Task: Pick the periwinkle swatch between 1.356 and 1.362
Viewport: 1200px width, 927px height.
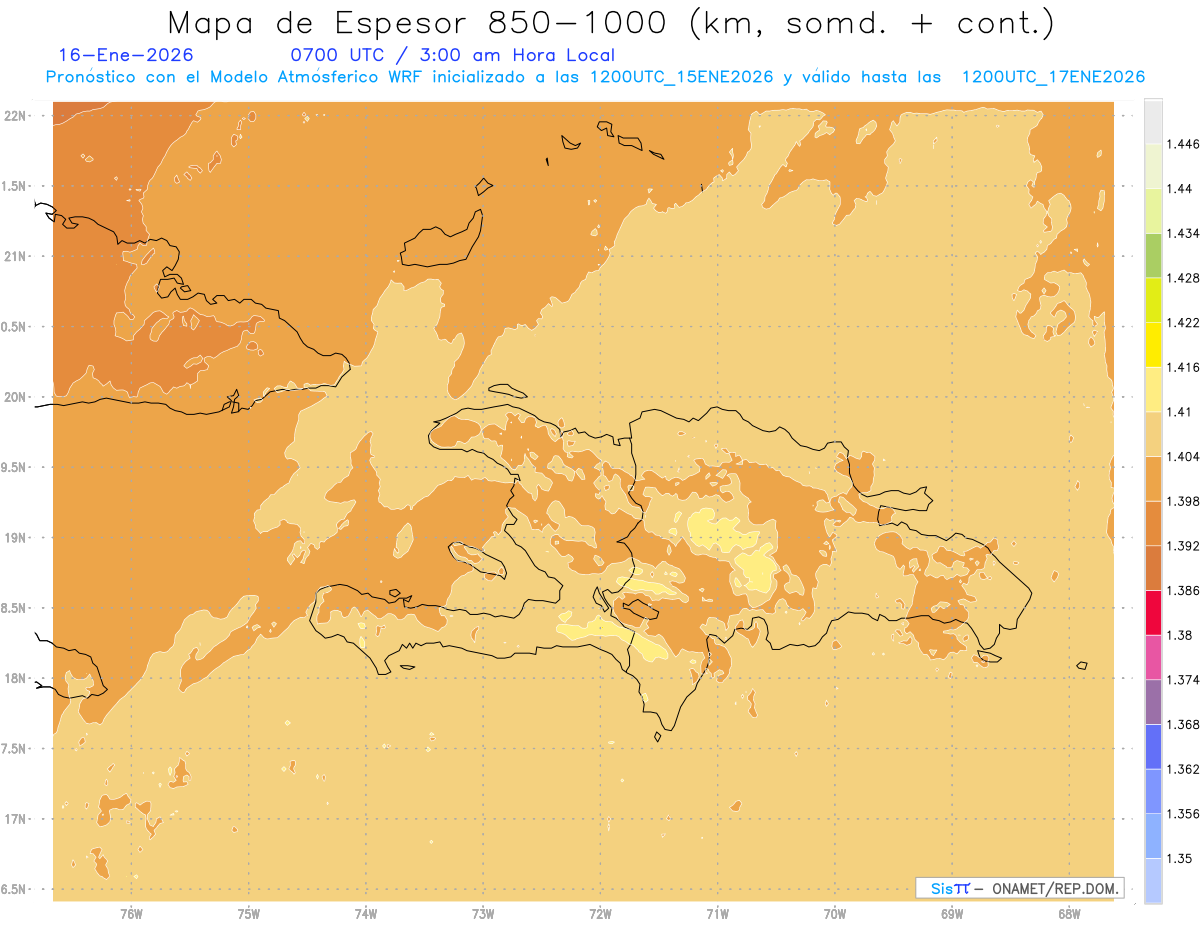Action: [1153, 791]
